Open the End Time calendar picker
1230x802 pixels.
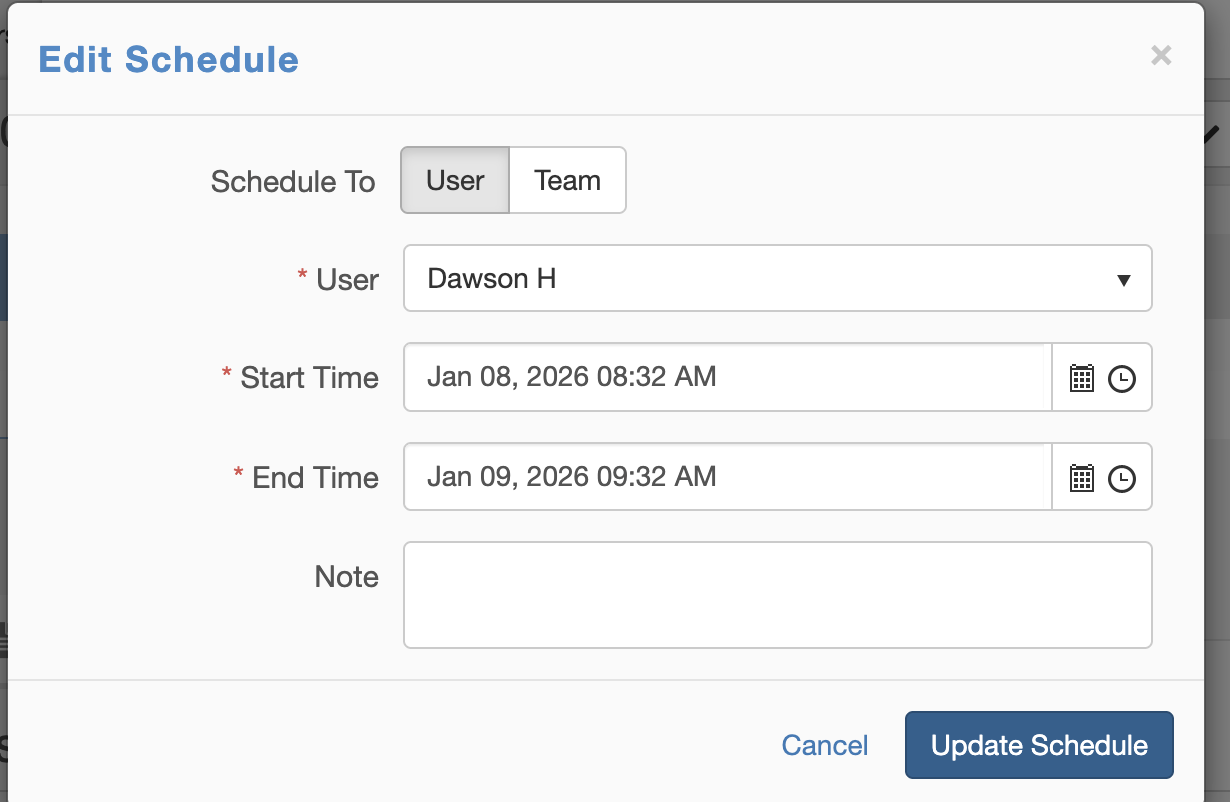[x=1081, y=478]
